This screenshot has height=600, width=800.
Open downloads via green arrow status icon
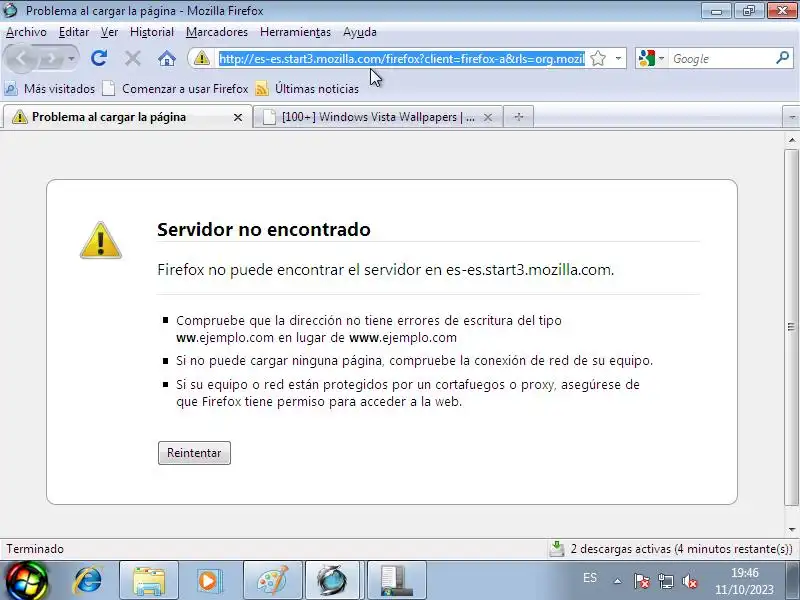point(557,549)
